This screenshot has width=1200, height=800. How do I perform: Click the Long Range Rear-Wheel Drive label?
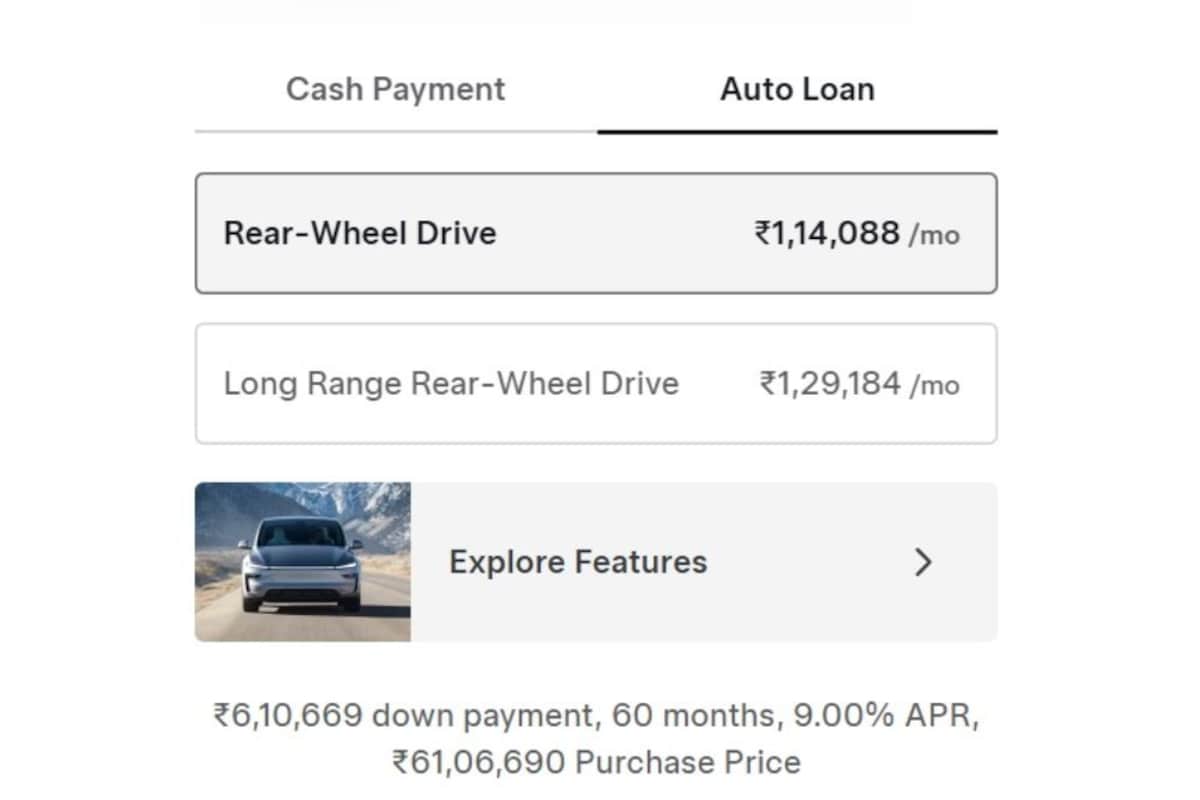click(451, 384)
